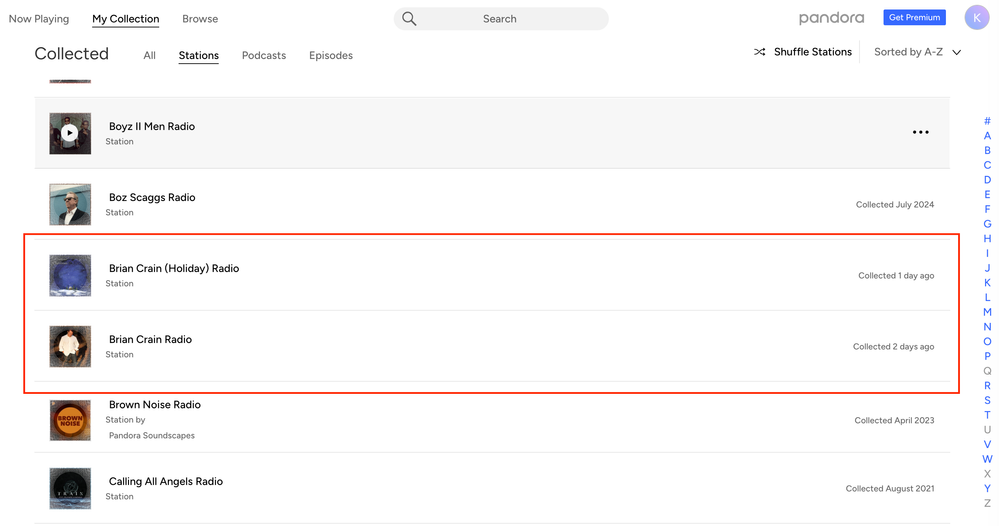Open the Boz Scaggs Radio title
Image resolution: width=999 pixels, height=526 pixels.
point(152,197)
